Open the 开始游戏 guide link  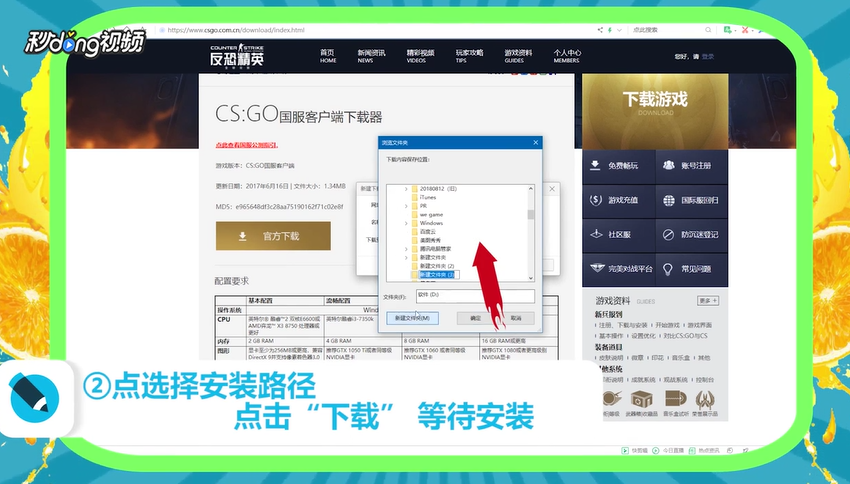(667, 325)
